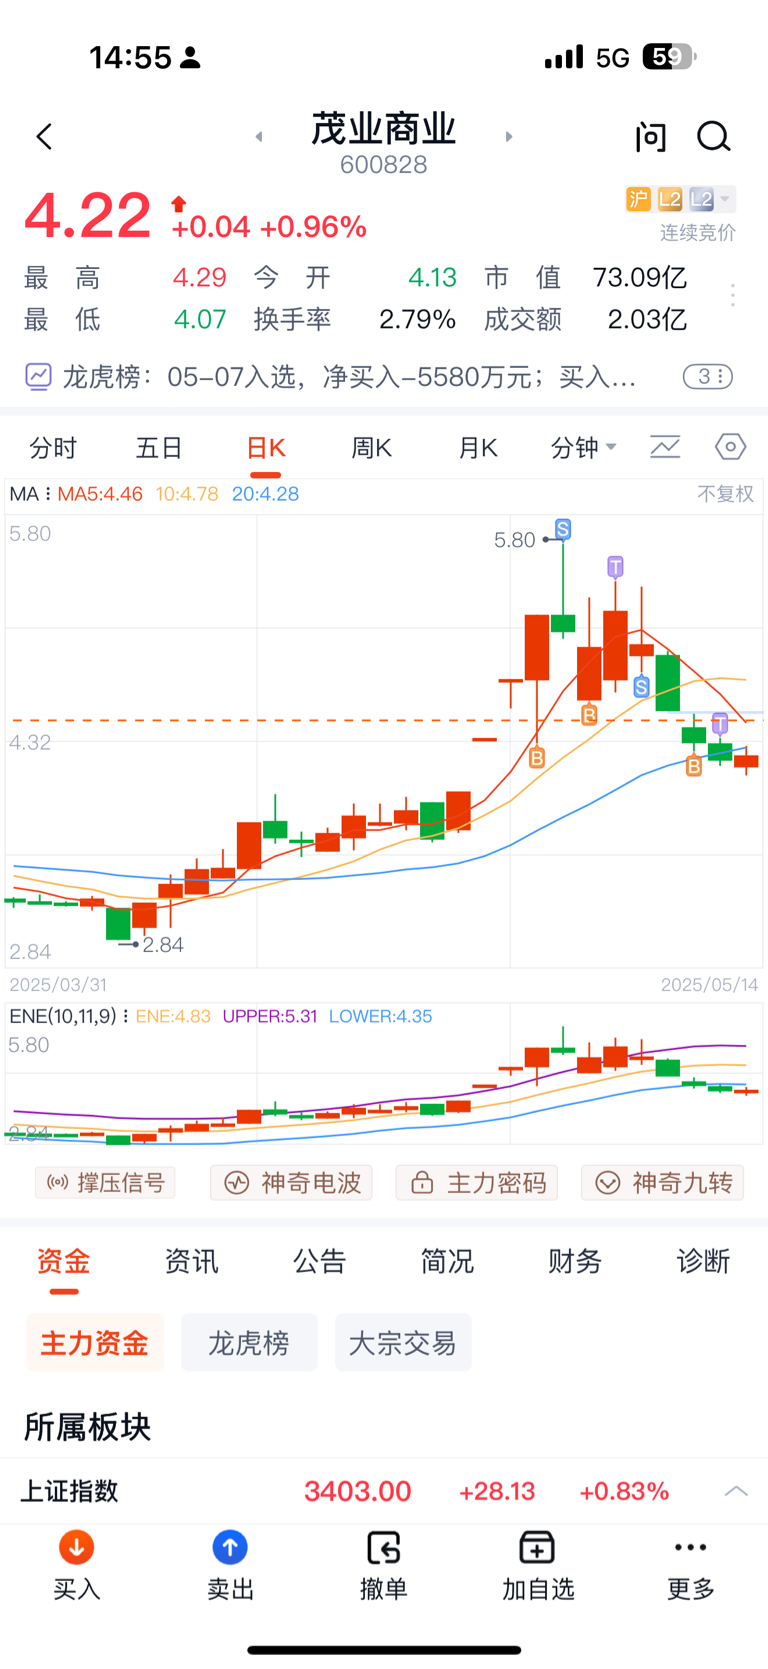The width and height of the screenshot is (768, 1669).
Task: Unlock 主力密码 indicator
Action: (477, 1183)
